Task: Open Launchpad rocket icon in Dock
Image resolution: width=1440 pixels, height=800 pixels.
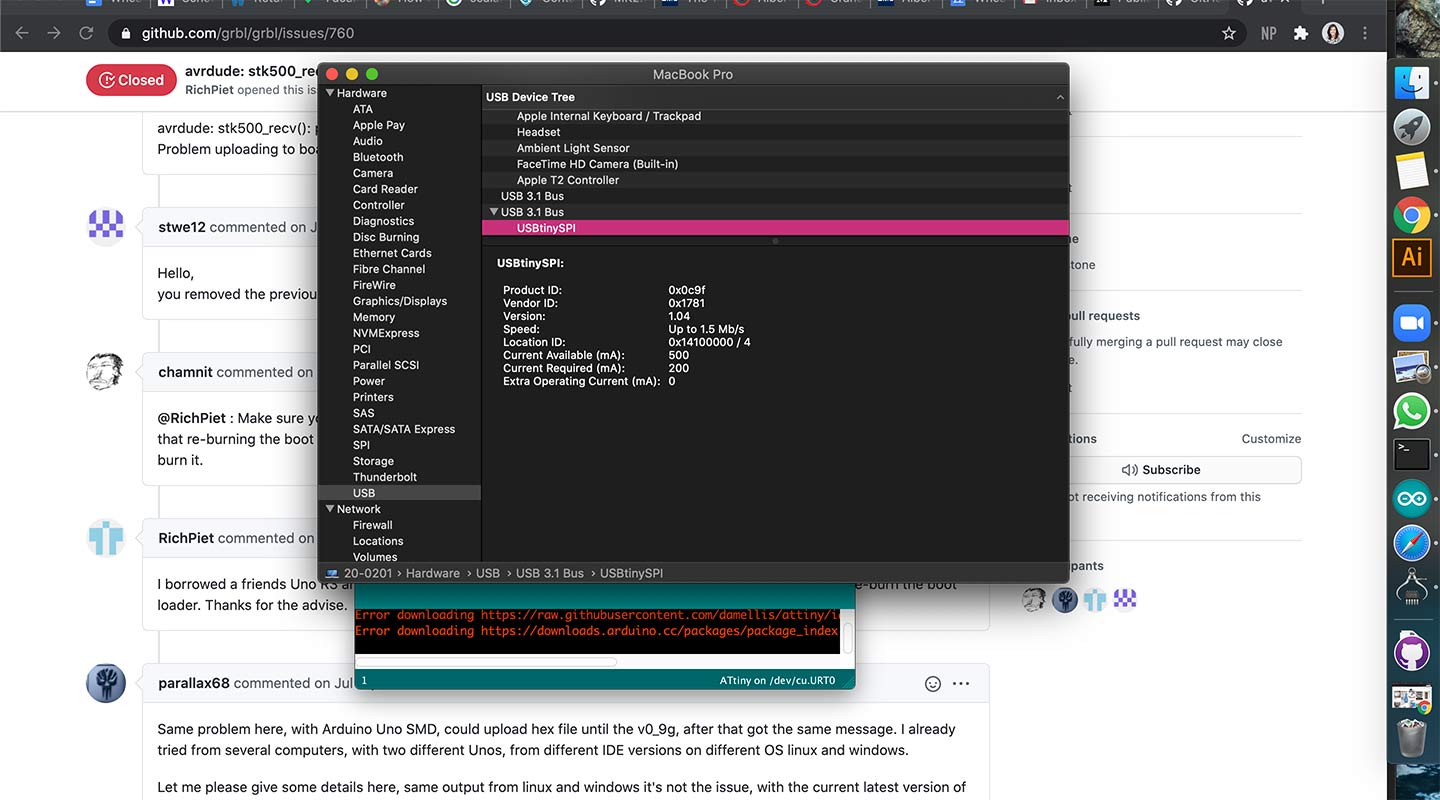Action: click(x=1412, y=126)
